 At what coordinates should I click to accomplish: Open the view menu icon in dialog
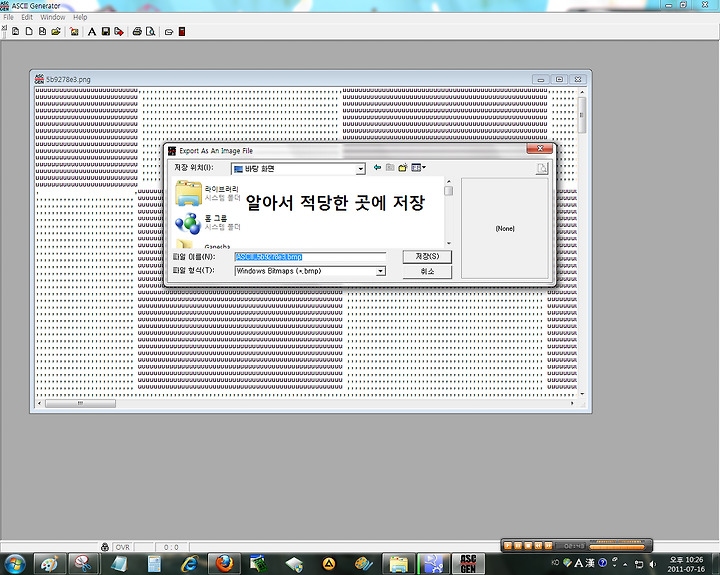pos(418,168)
